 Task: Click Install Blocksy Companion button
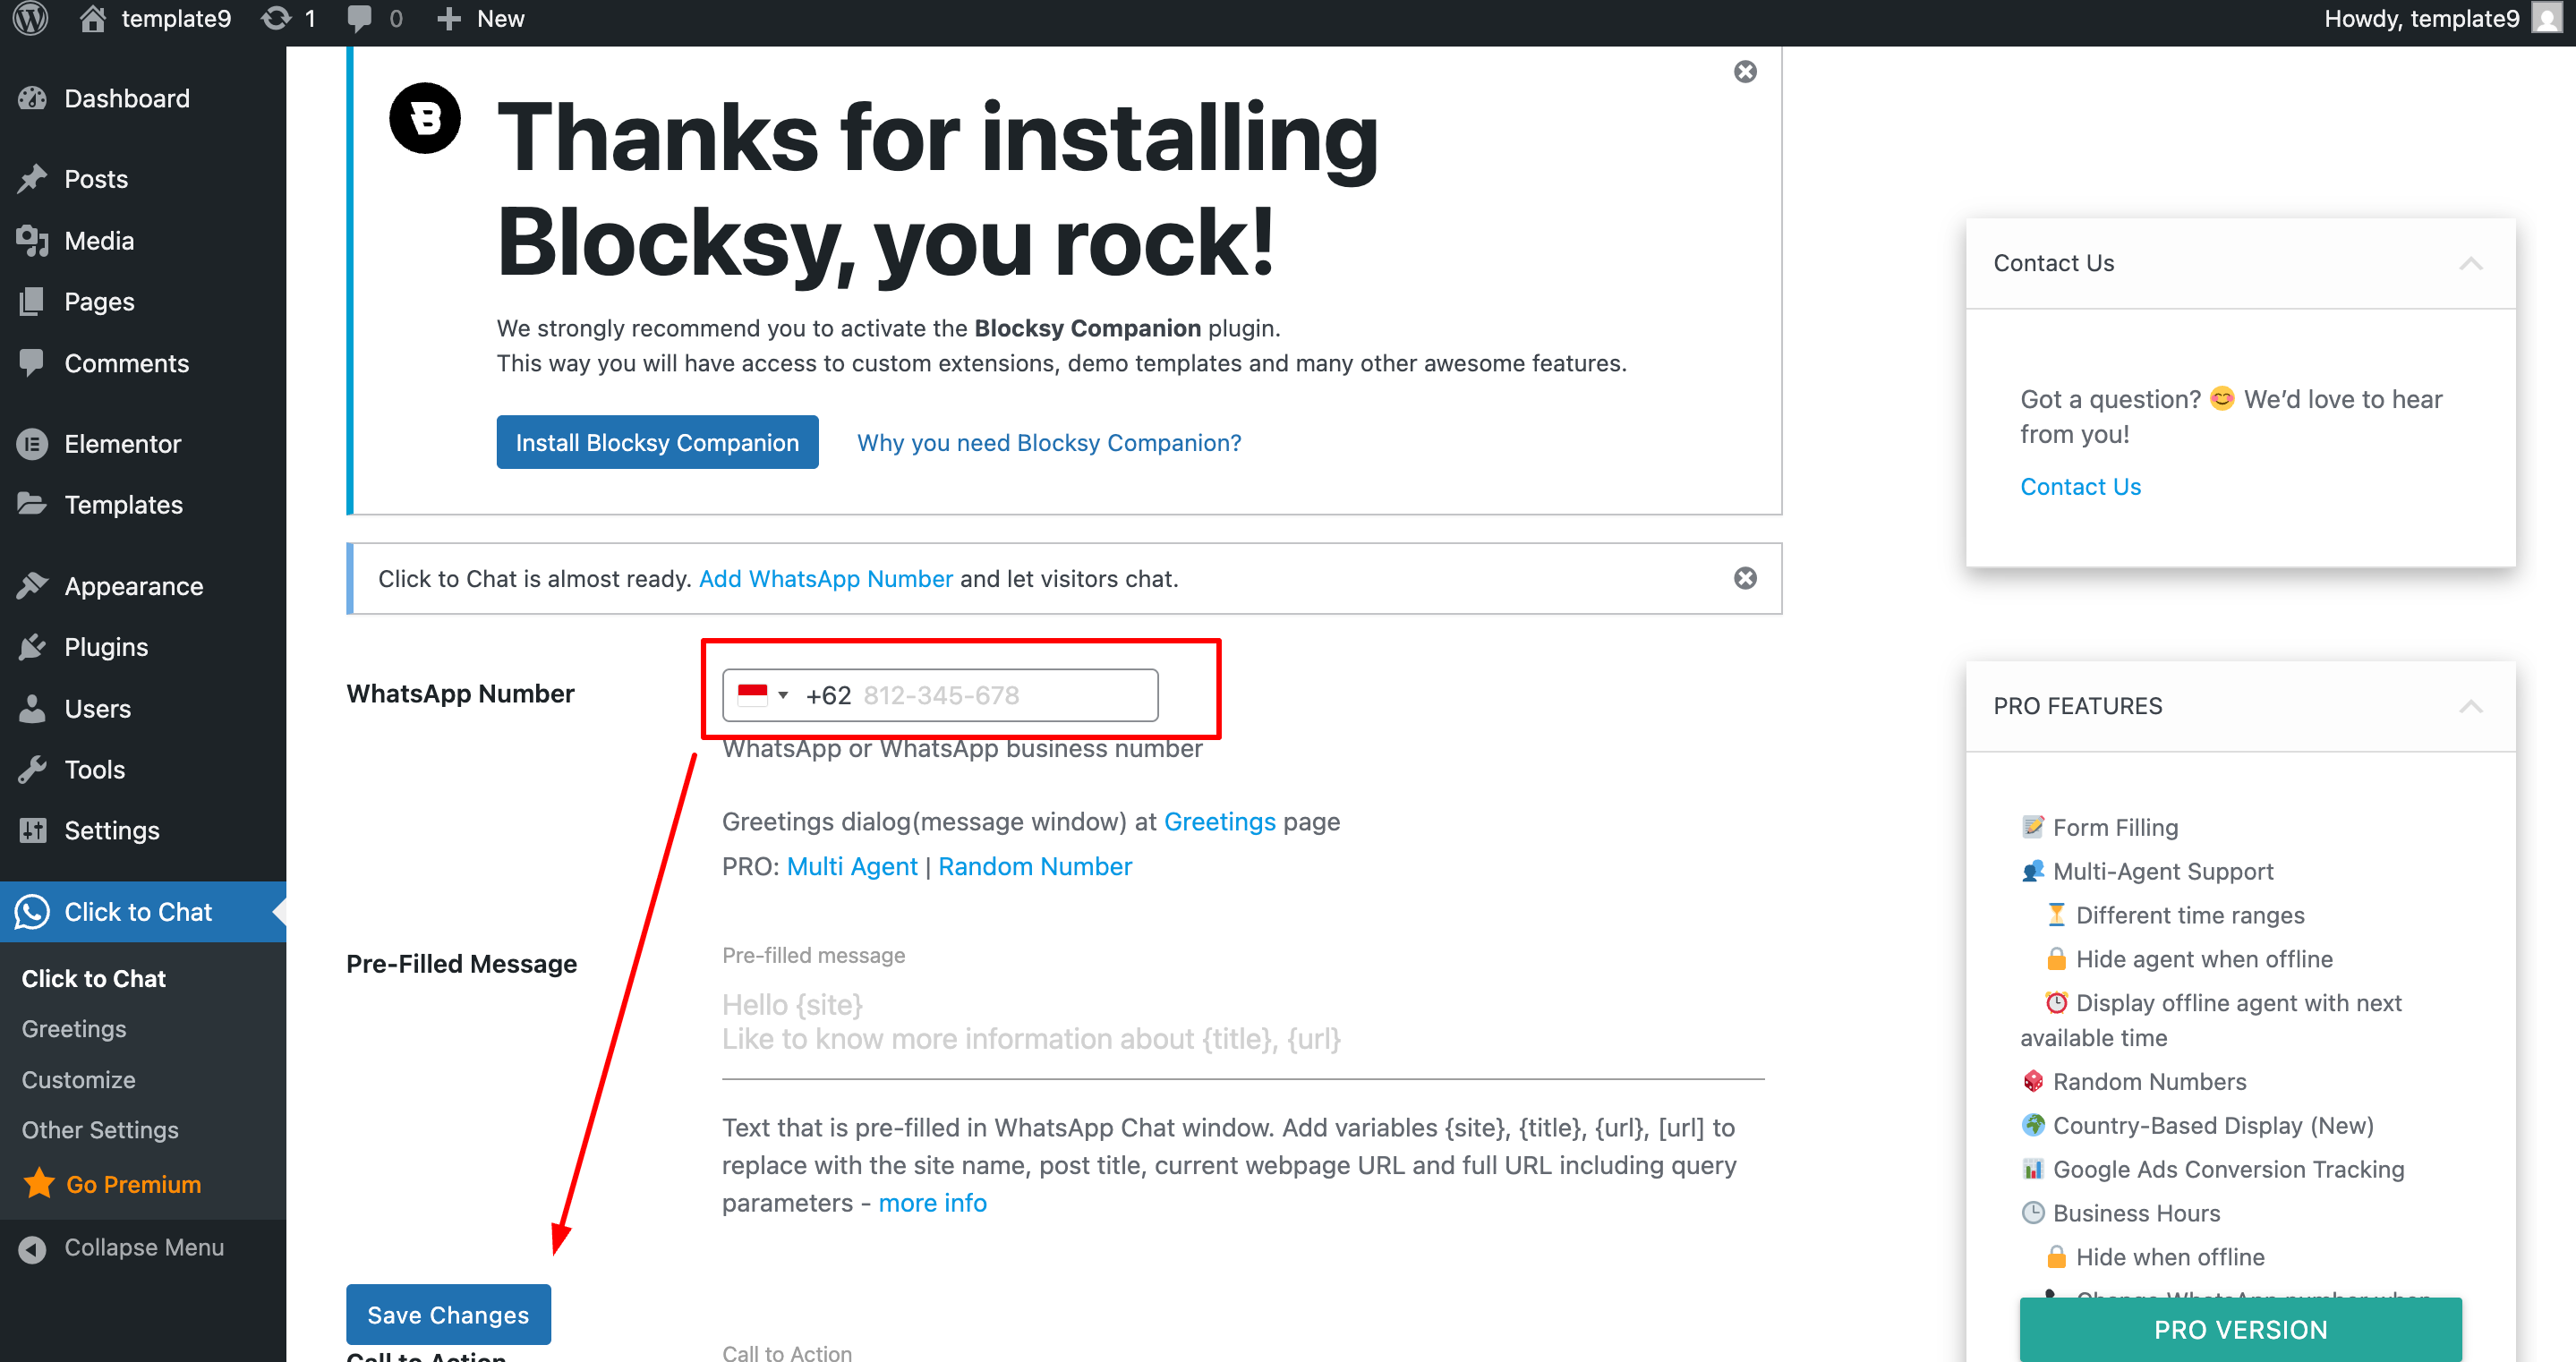click(x=657, y=442)
